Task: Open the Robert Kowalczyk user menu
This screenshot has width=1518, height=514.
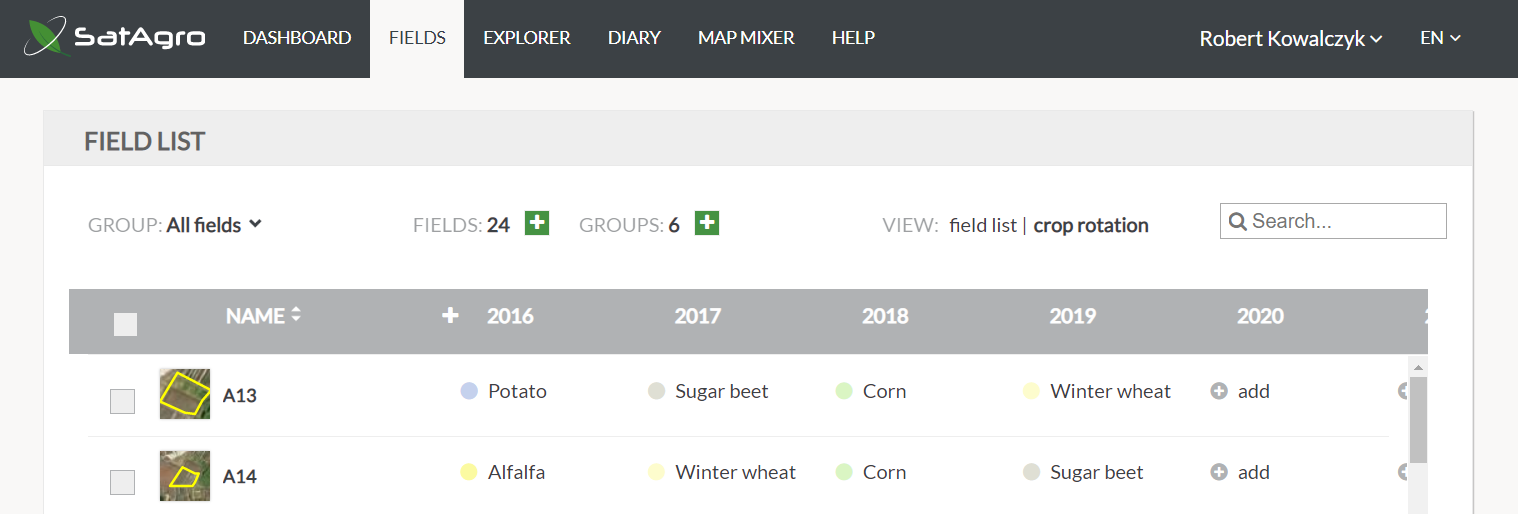Action: pyautogui.click(x=1291, y=38)
